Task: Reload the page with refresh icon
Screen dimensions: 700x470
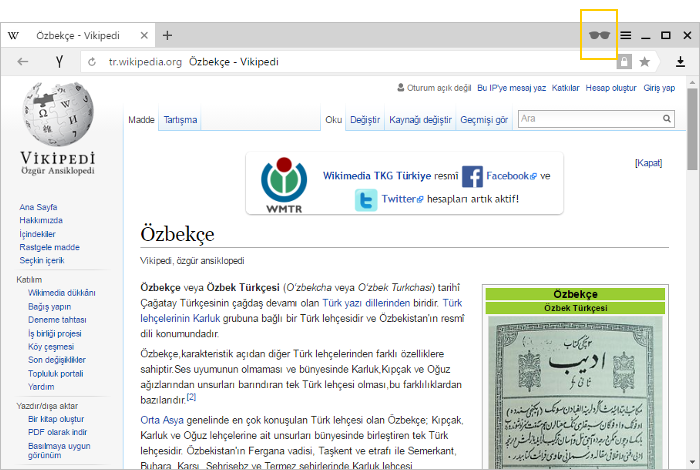Action: (92, 62)
